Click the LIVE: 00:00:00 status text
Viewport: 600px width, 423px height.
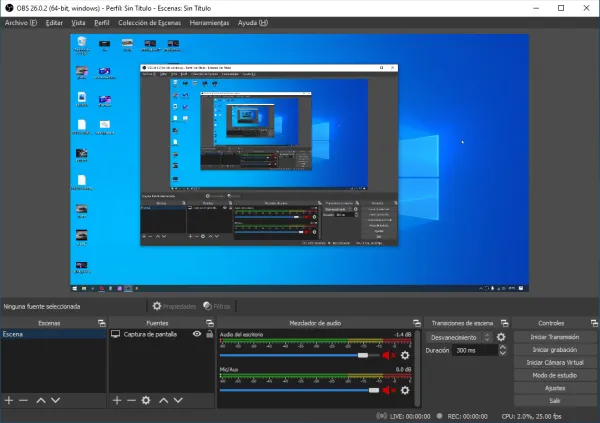click(409, 416)
